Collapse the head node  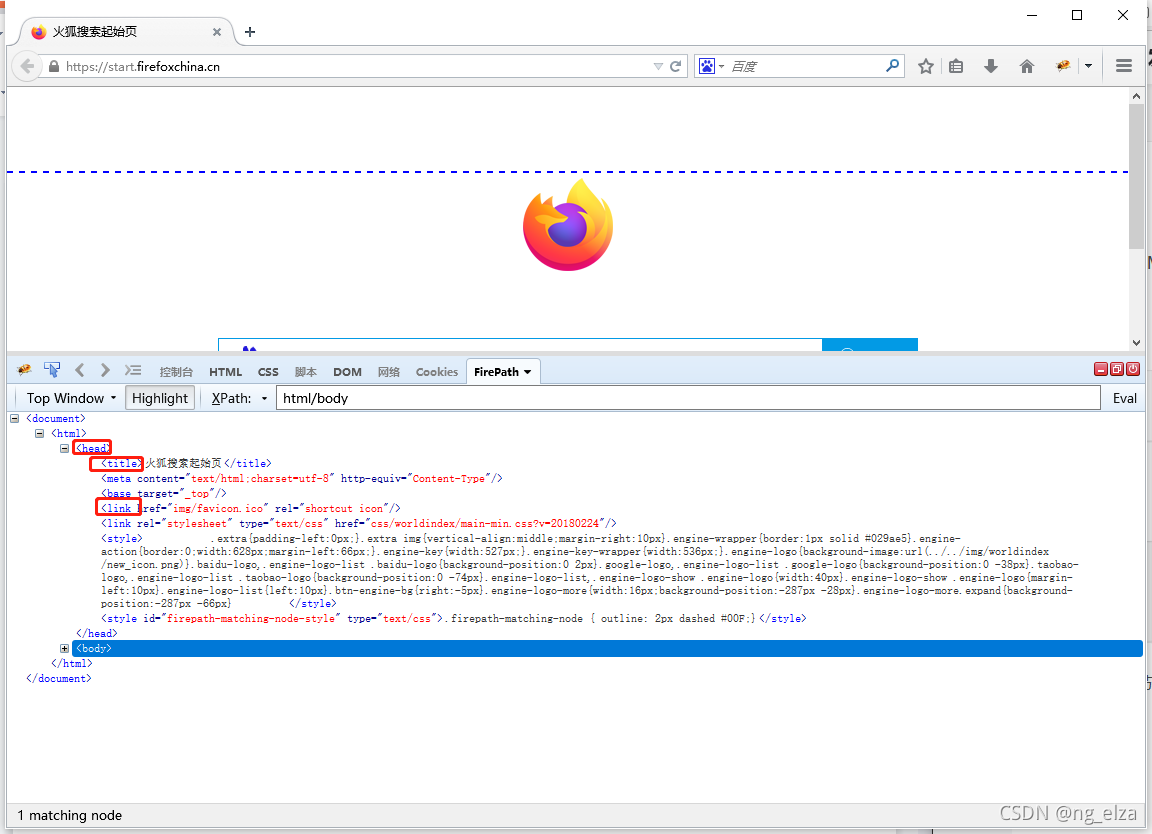click(x=64, y=448)
